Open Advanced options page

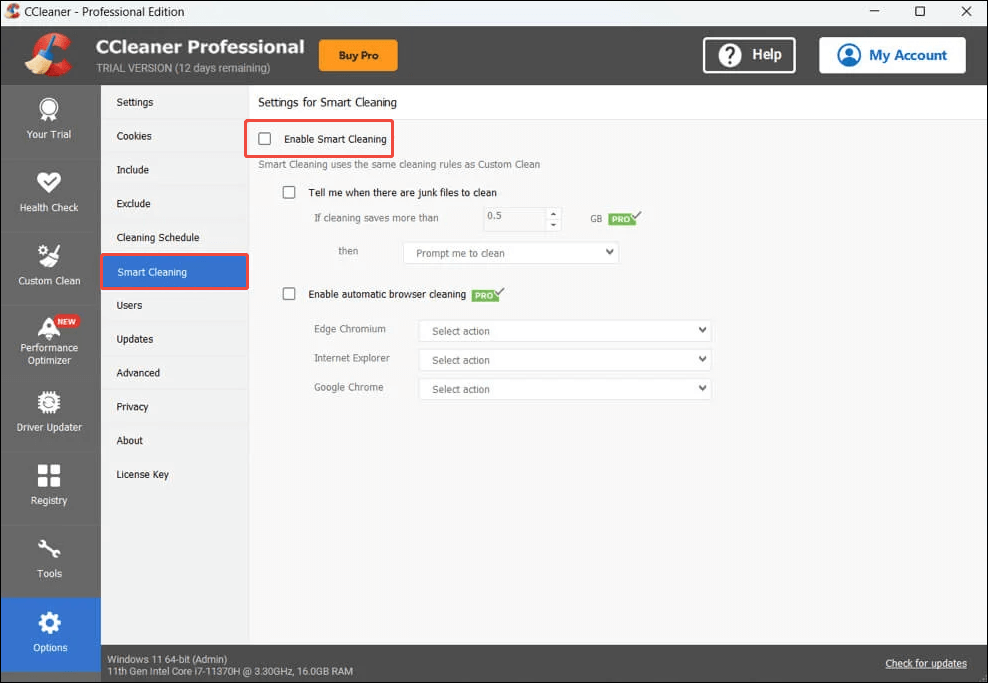(175, 373)
